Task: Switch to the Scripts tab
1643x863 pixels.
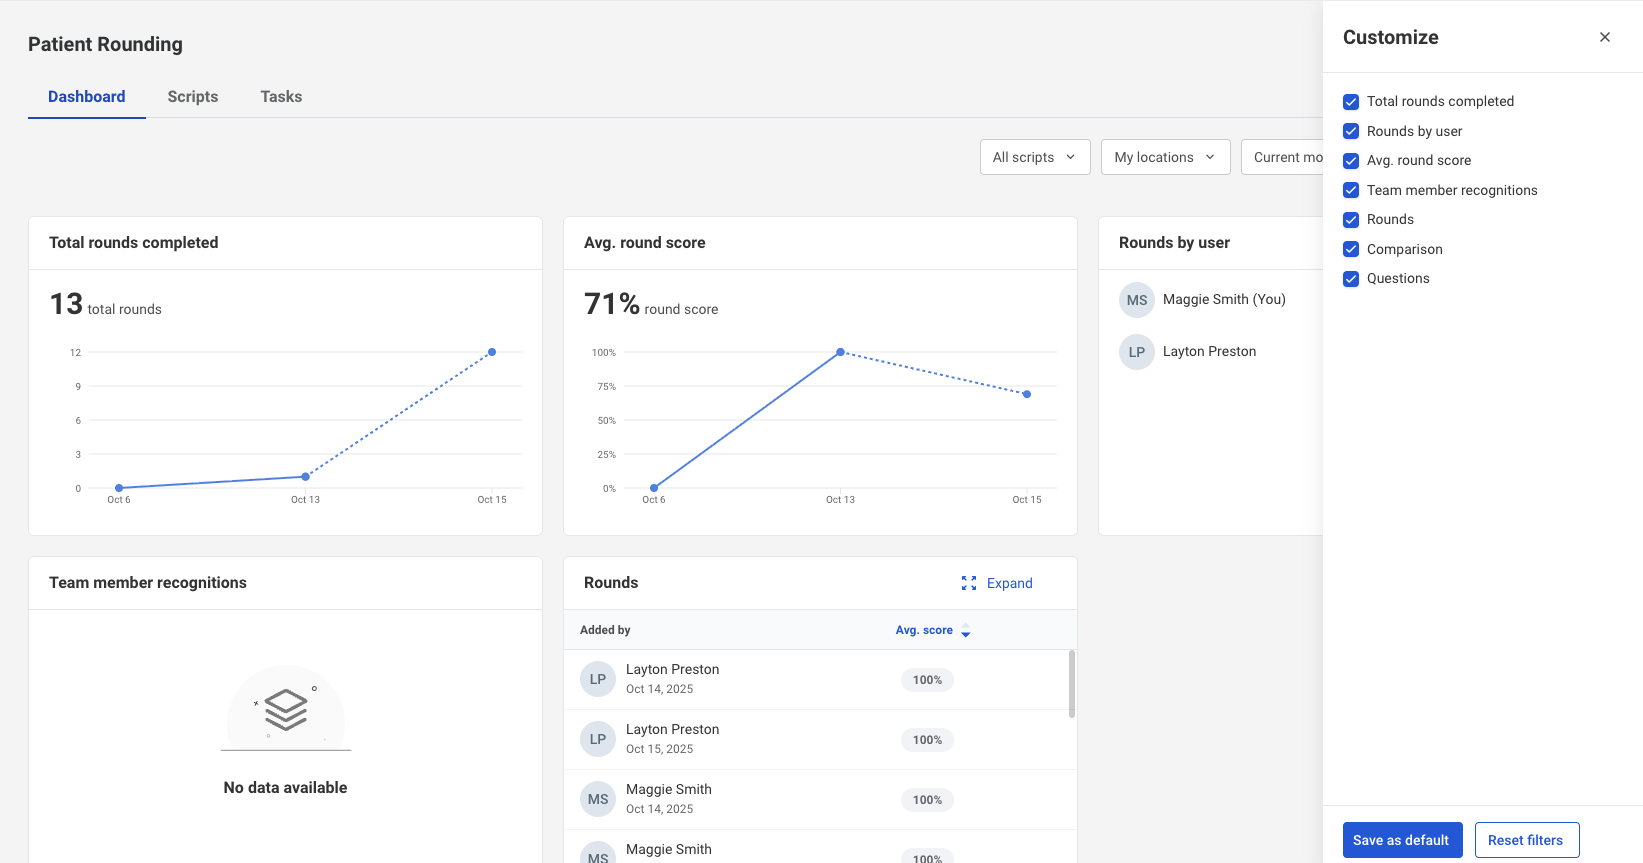Action: (192, 97)
